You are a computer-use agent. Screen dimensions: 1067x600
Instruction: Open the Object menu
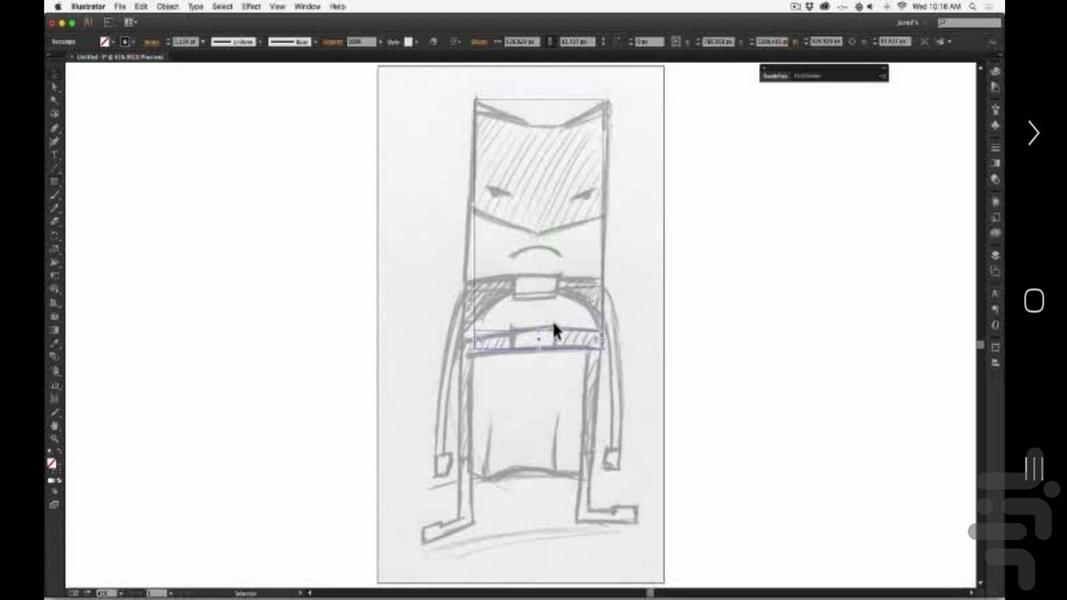click(167, 7)
